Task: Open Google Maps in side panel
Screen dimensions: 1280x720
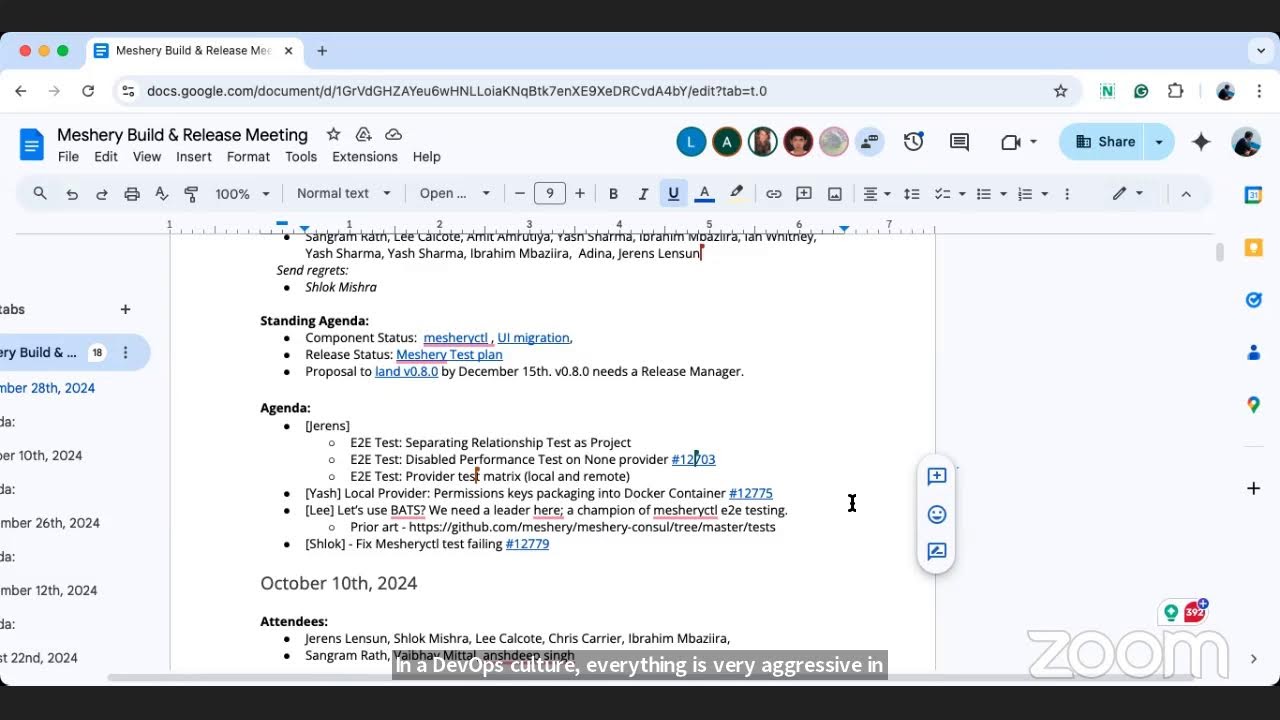Action: coord(1253,405)
